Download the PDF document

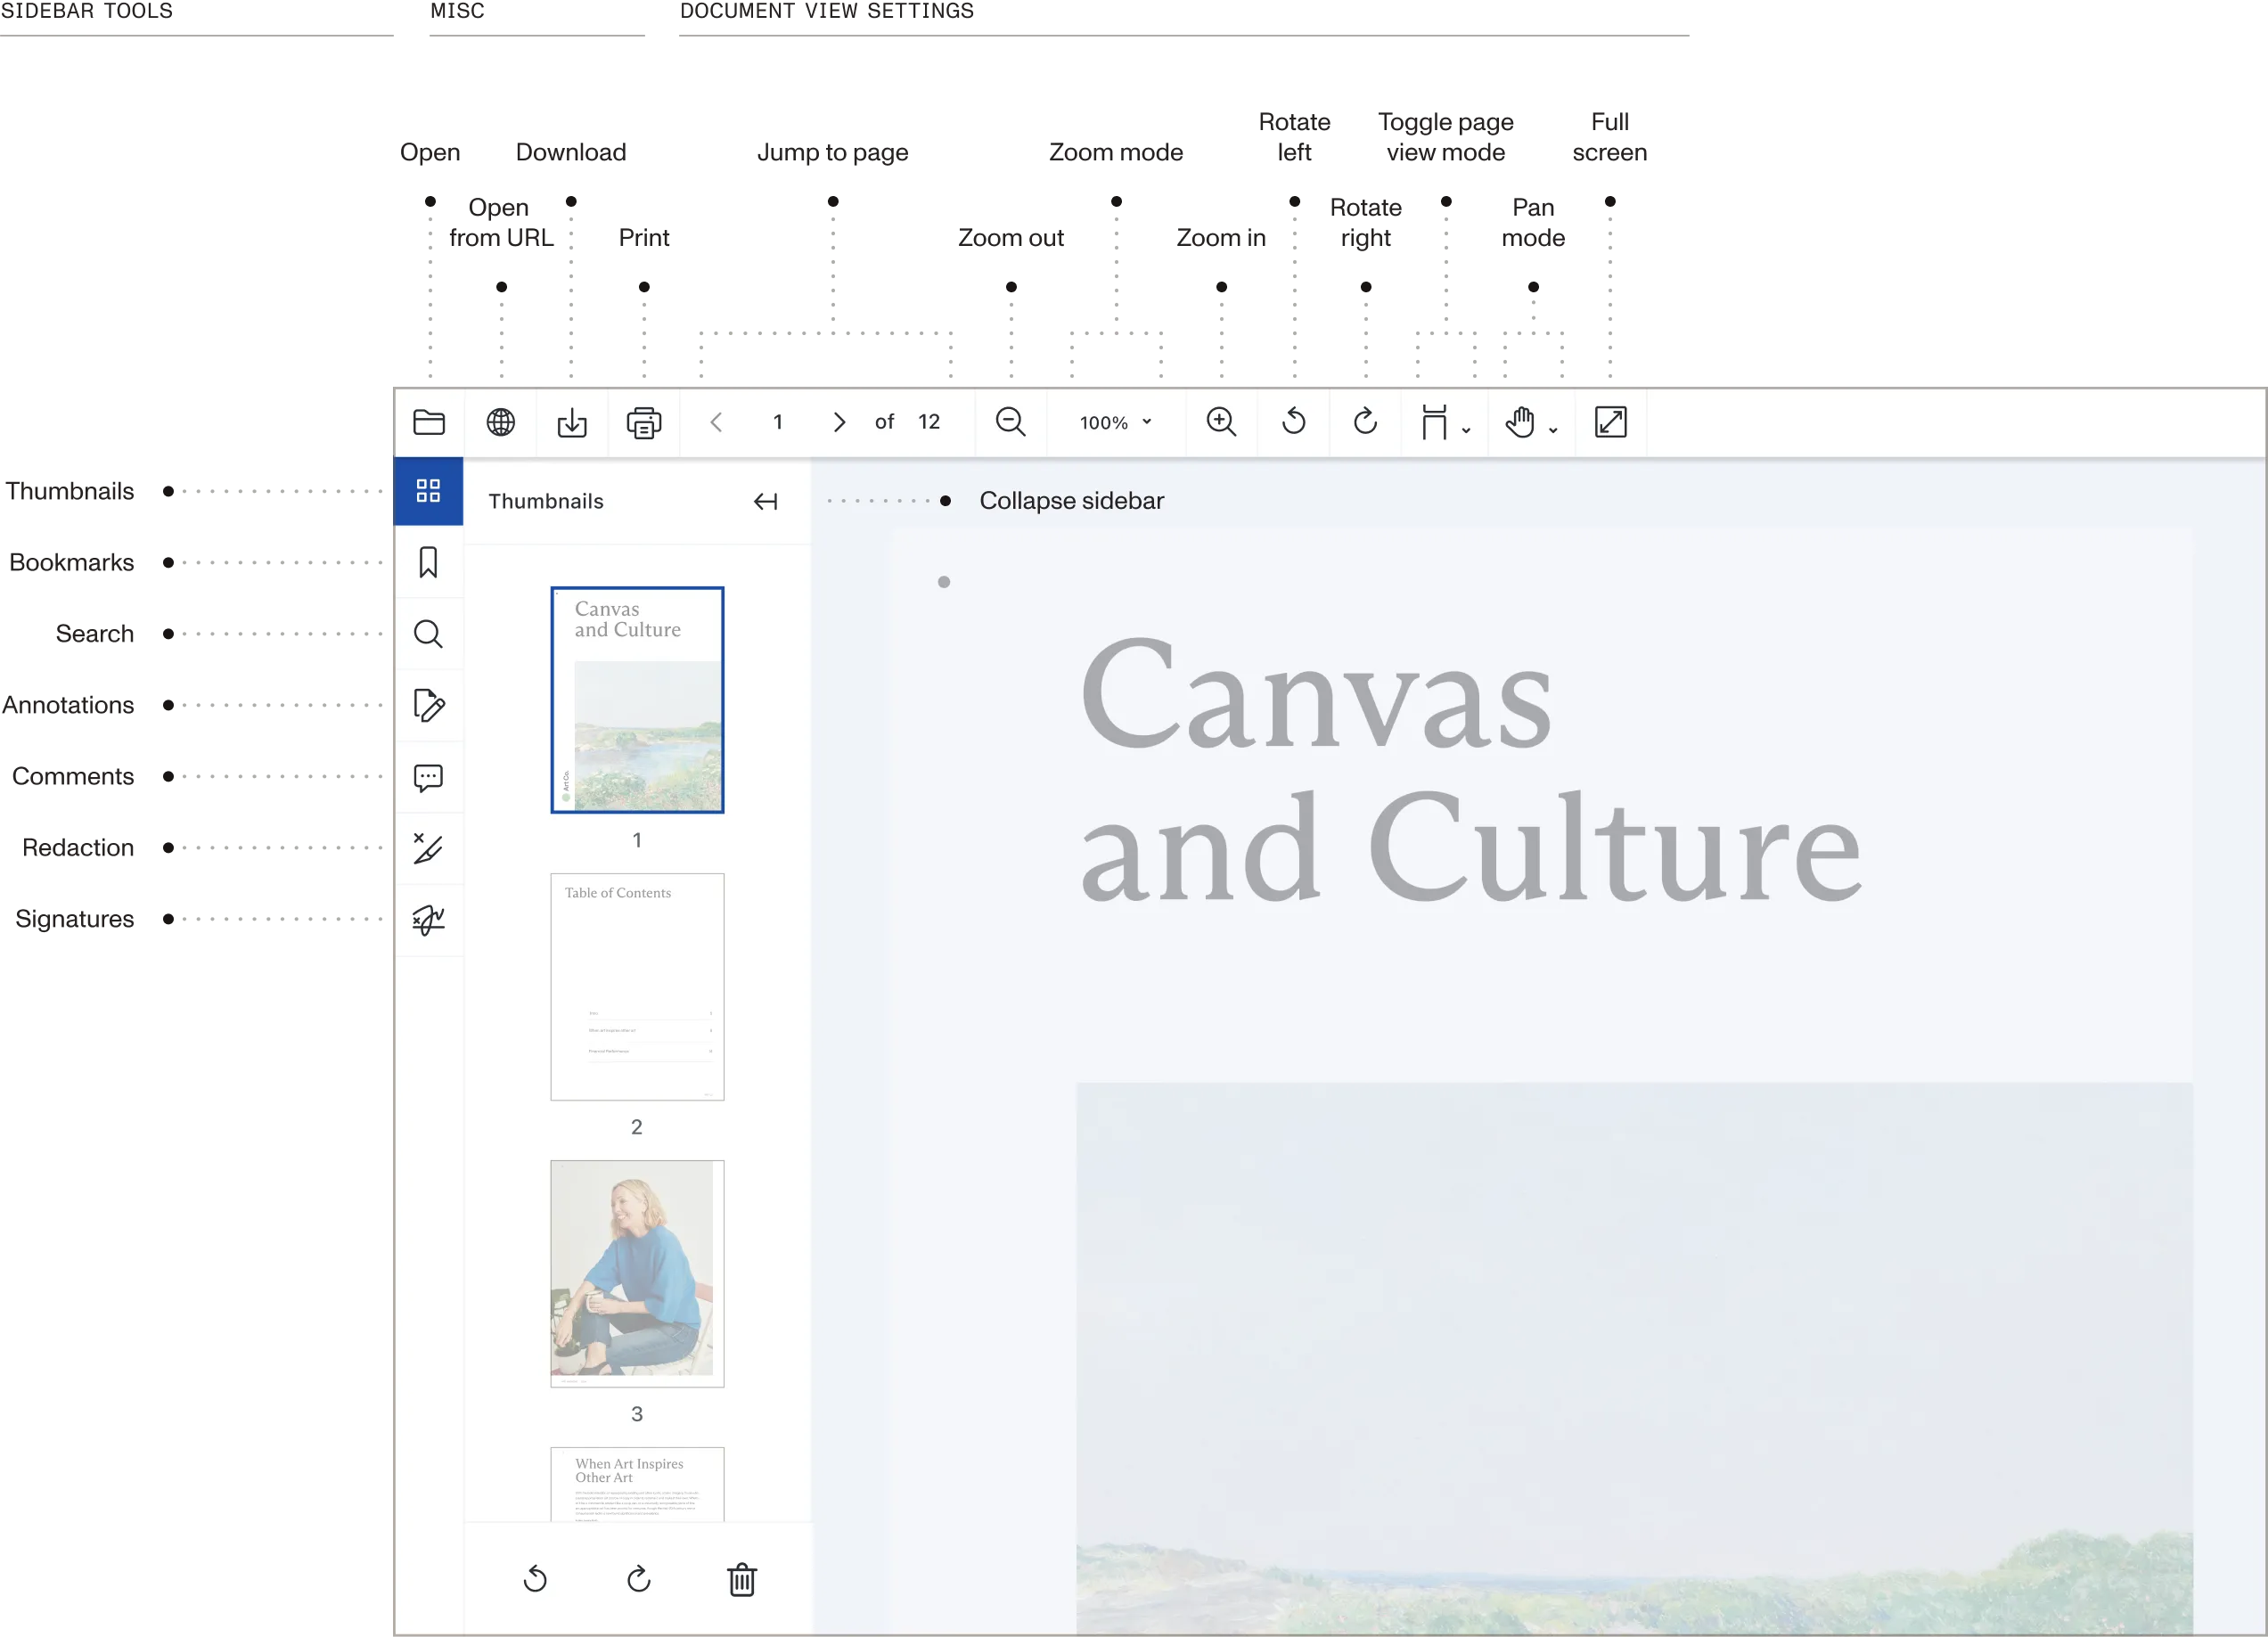(x=573, y=422)
